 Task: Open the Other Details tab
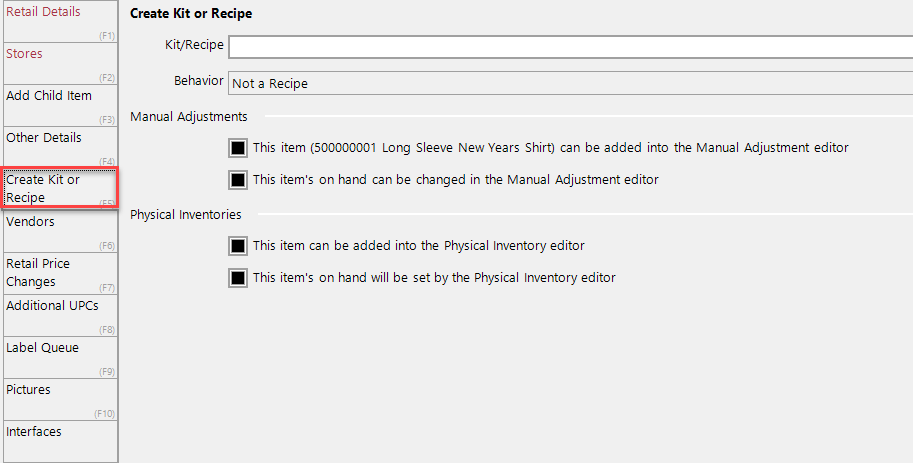click(x=61, y=147)
